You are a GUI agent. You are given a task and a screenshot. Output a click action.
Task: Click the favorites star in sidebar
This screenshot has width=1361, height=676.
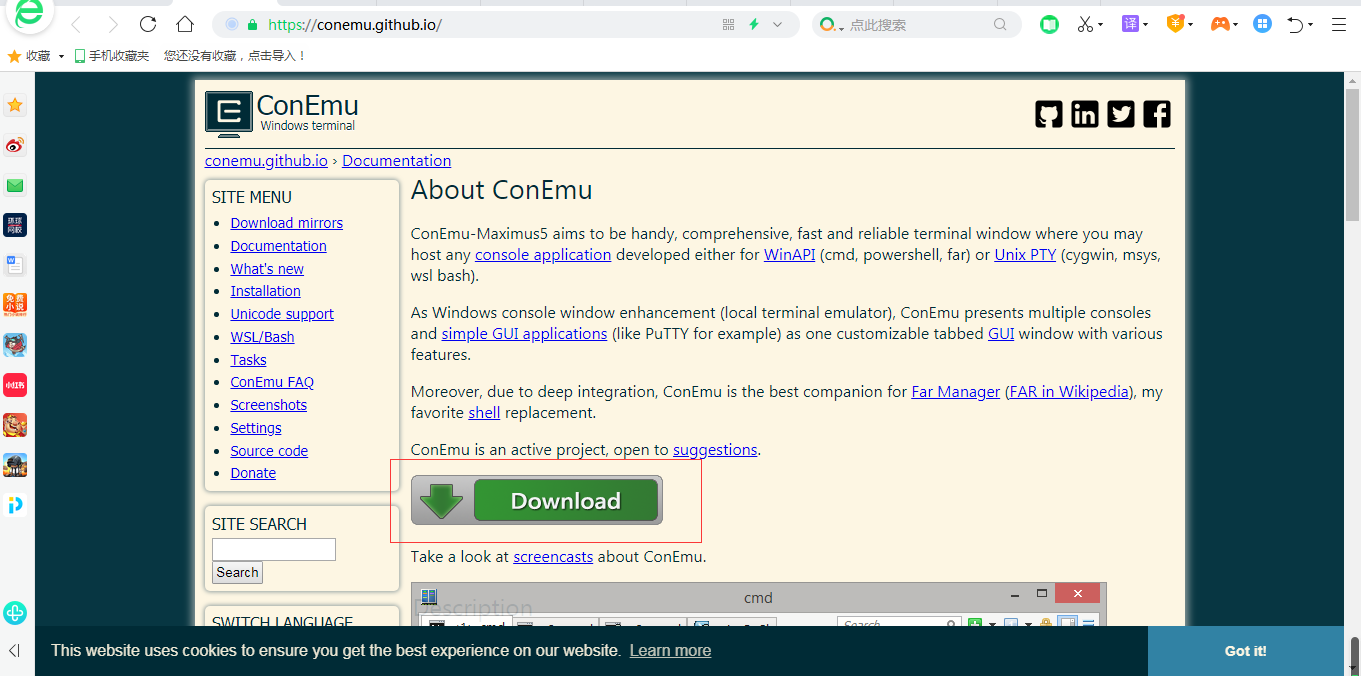[15, 105]
